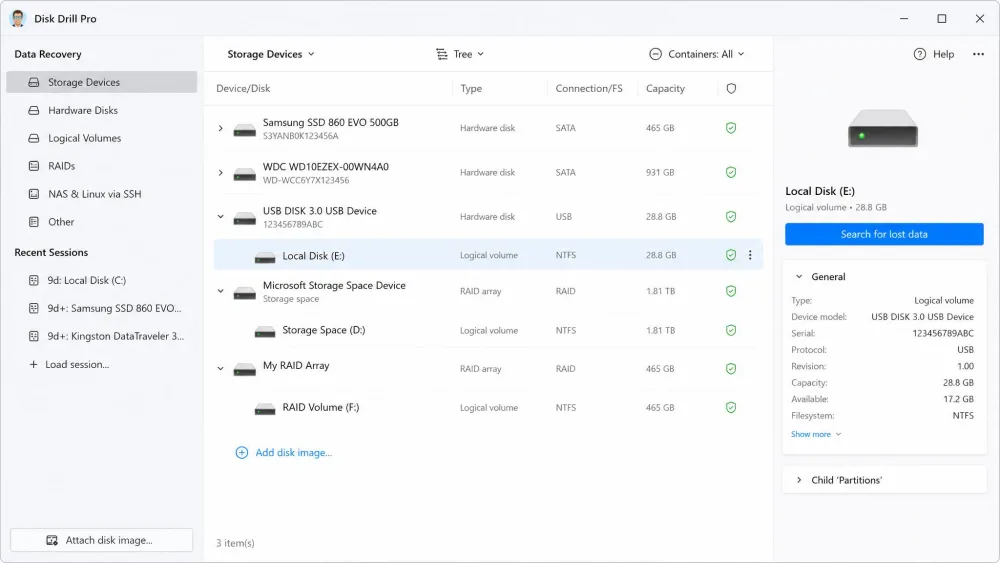This screenshot has height=563, width=1000.
Task: Click Disk Drill Pro avatar icon
Action: [18, 18]
